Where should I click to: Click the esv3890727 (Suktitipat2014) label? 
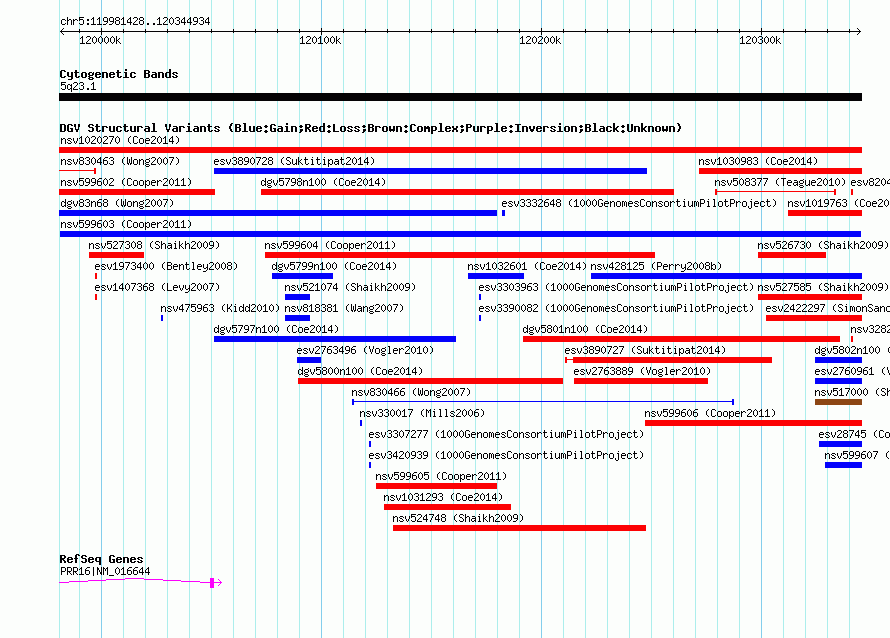point(645,350)
